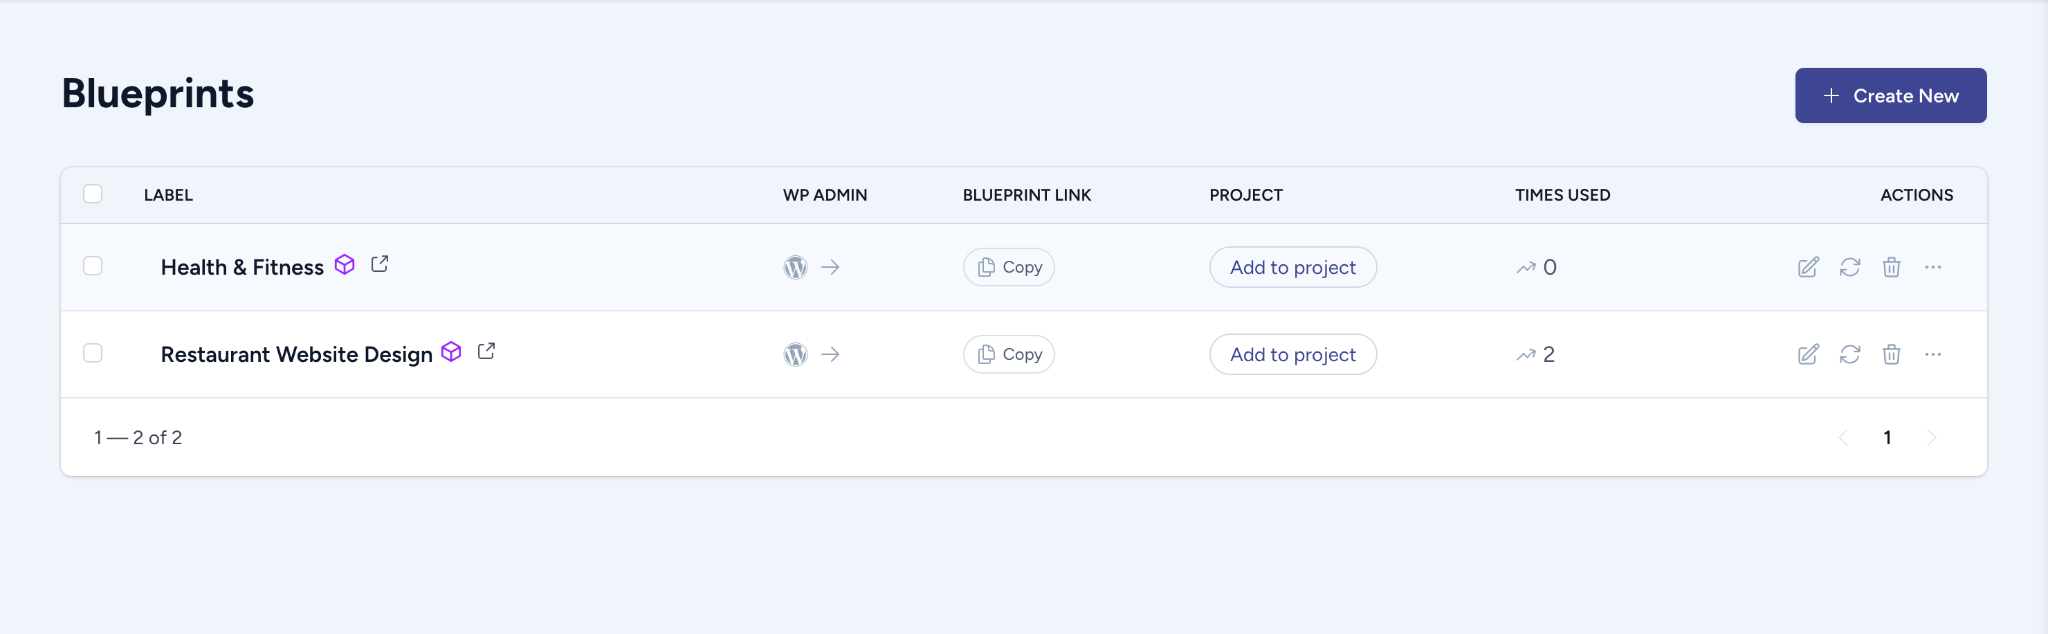
Task: Open more options for Health & Fitness
Action: (x=1934, y=267)
